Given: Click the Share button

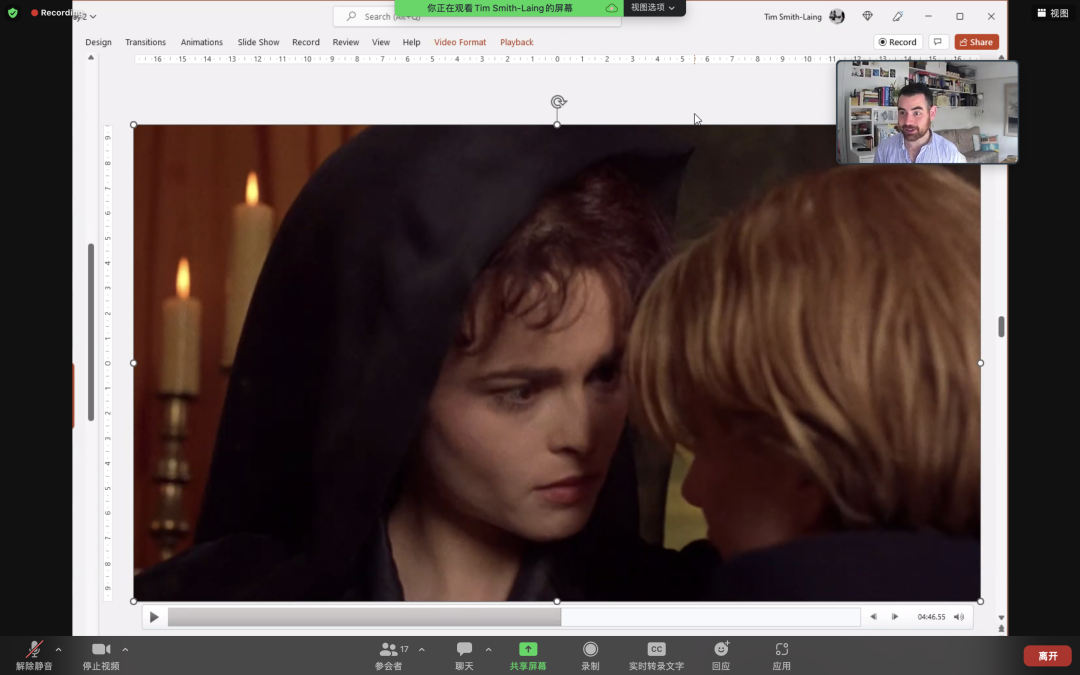Looking at the screenshot, I should 977,42.
